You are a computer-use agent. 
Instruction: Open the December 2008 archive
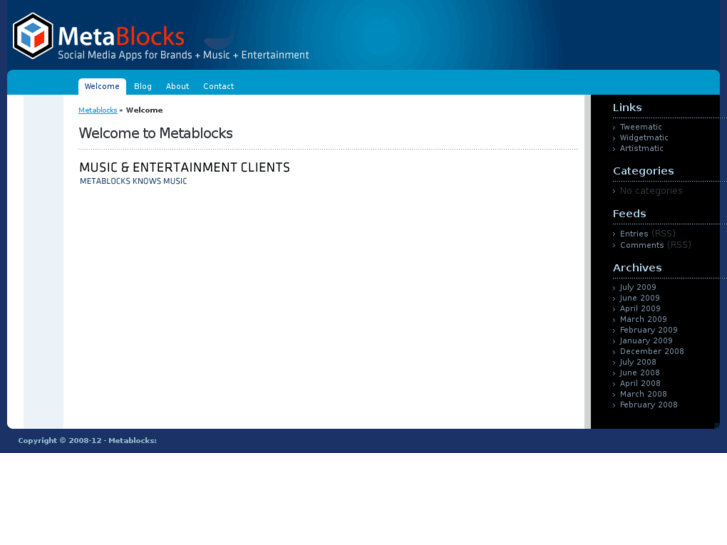(x=652, y=351)
